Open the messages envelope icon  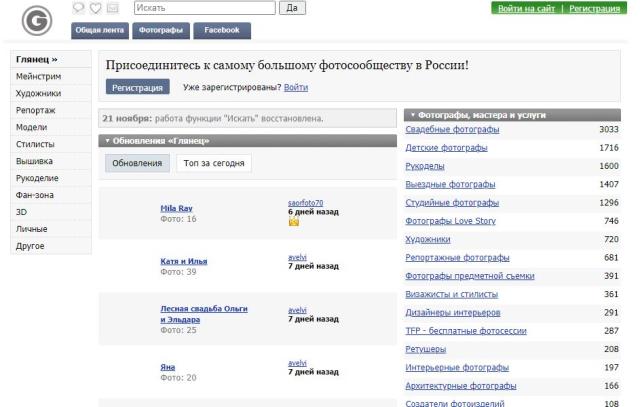pyautogui.click(x=112, y=8)
